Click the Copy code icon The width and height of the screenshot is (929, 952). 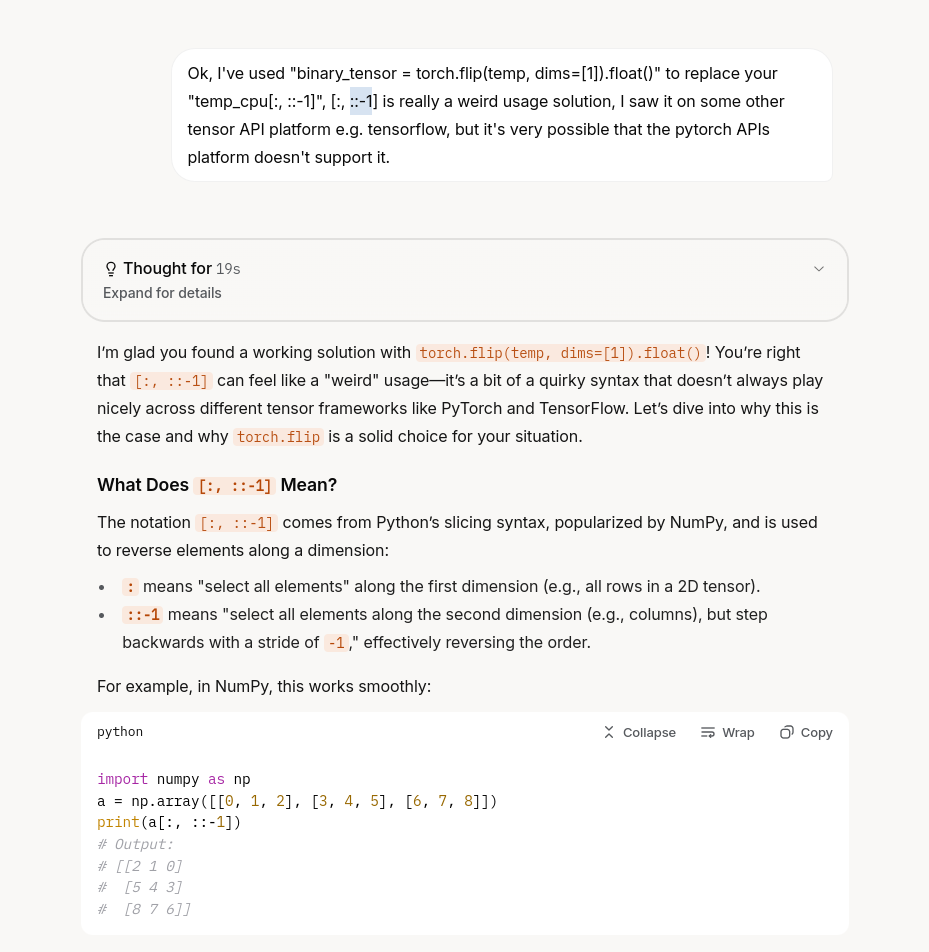pos(787,733)
